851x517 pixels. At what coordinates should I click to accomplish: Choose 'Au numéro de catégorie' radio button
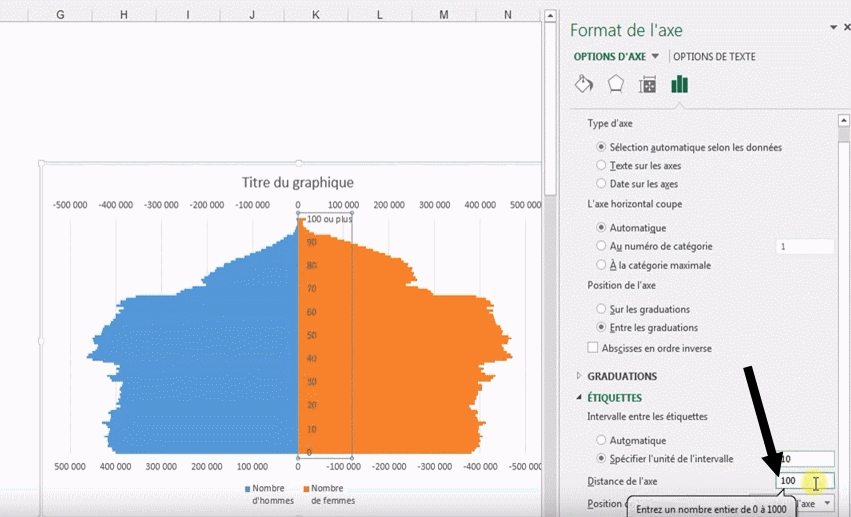click(x=601, y=246)
